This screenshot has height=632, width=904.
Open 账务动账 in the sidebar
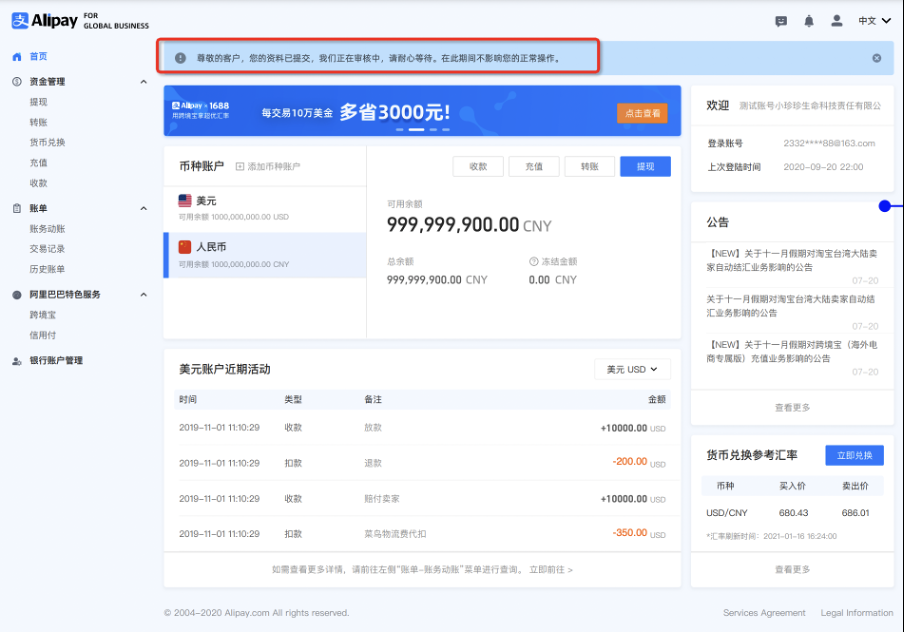click(x=47, y=229)
